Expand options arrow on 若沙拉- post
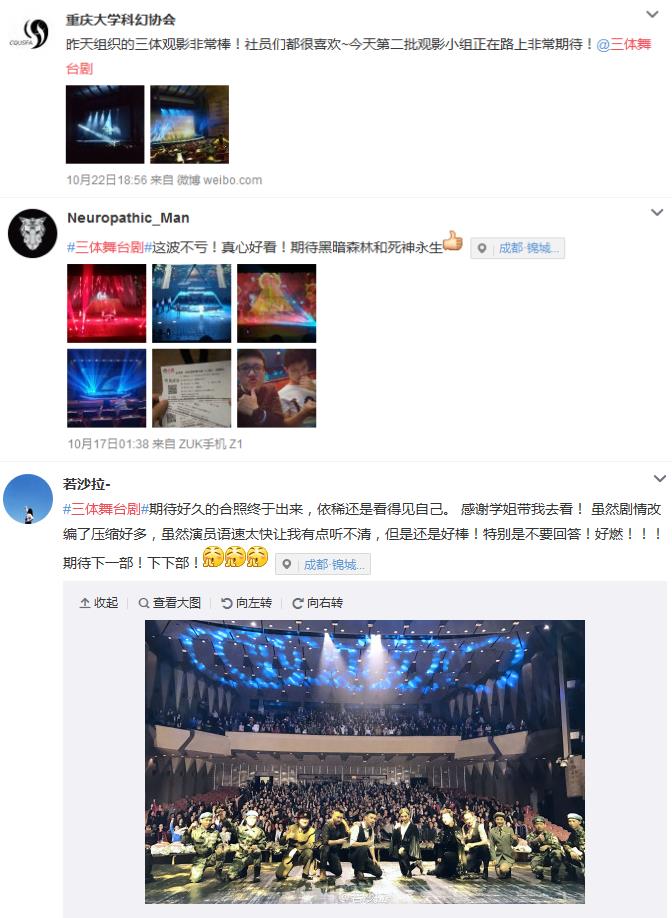The width and height of the screenshot is (672, 918). (x=660, y=479)
